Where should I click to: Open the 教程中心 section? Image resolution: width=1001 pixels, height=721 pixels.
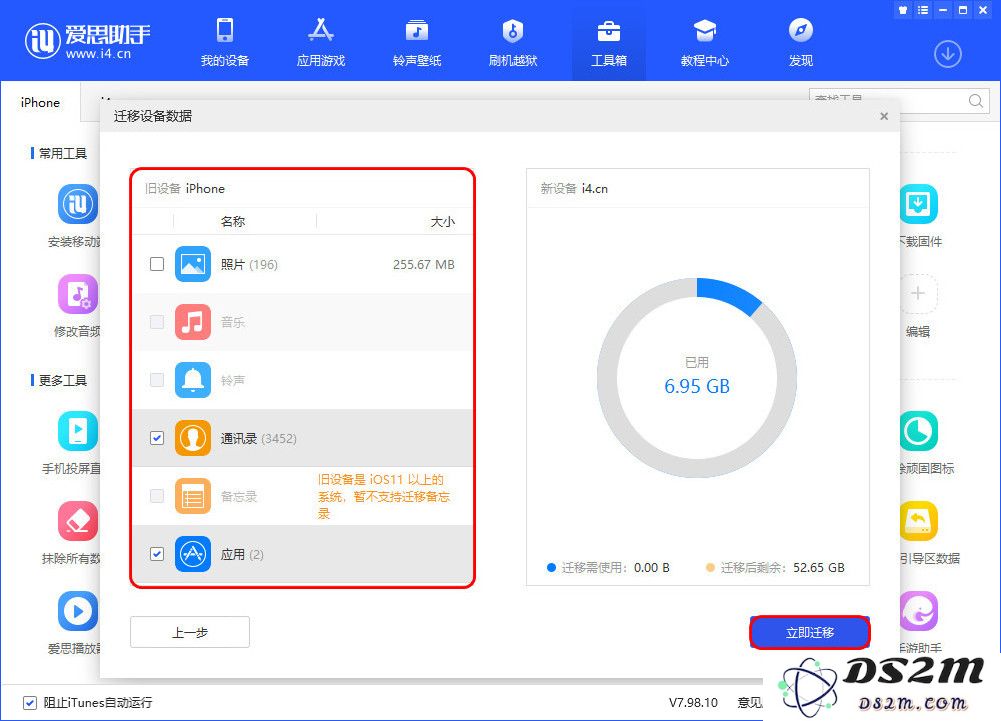pyautogui.click(x=705, y=42)
